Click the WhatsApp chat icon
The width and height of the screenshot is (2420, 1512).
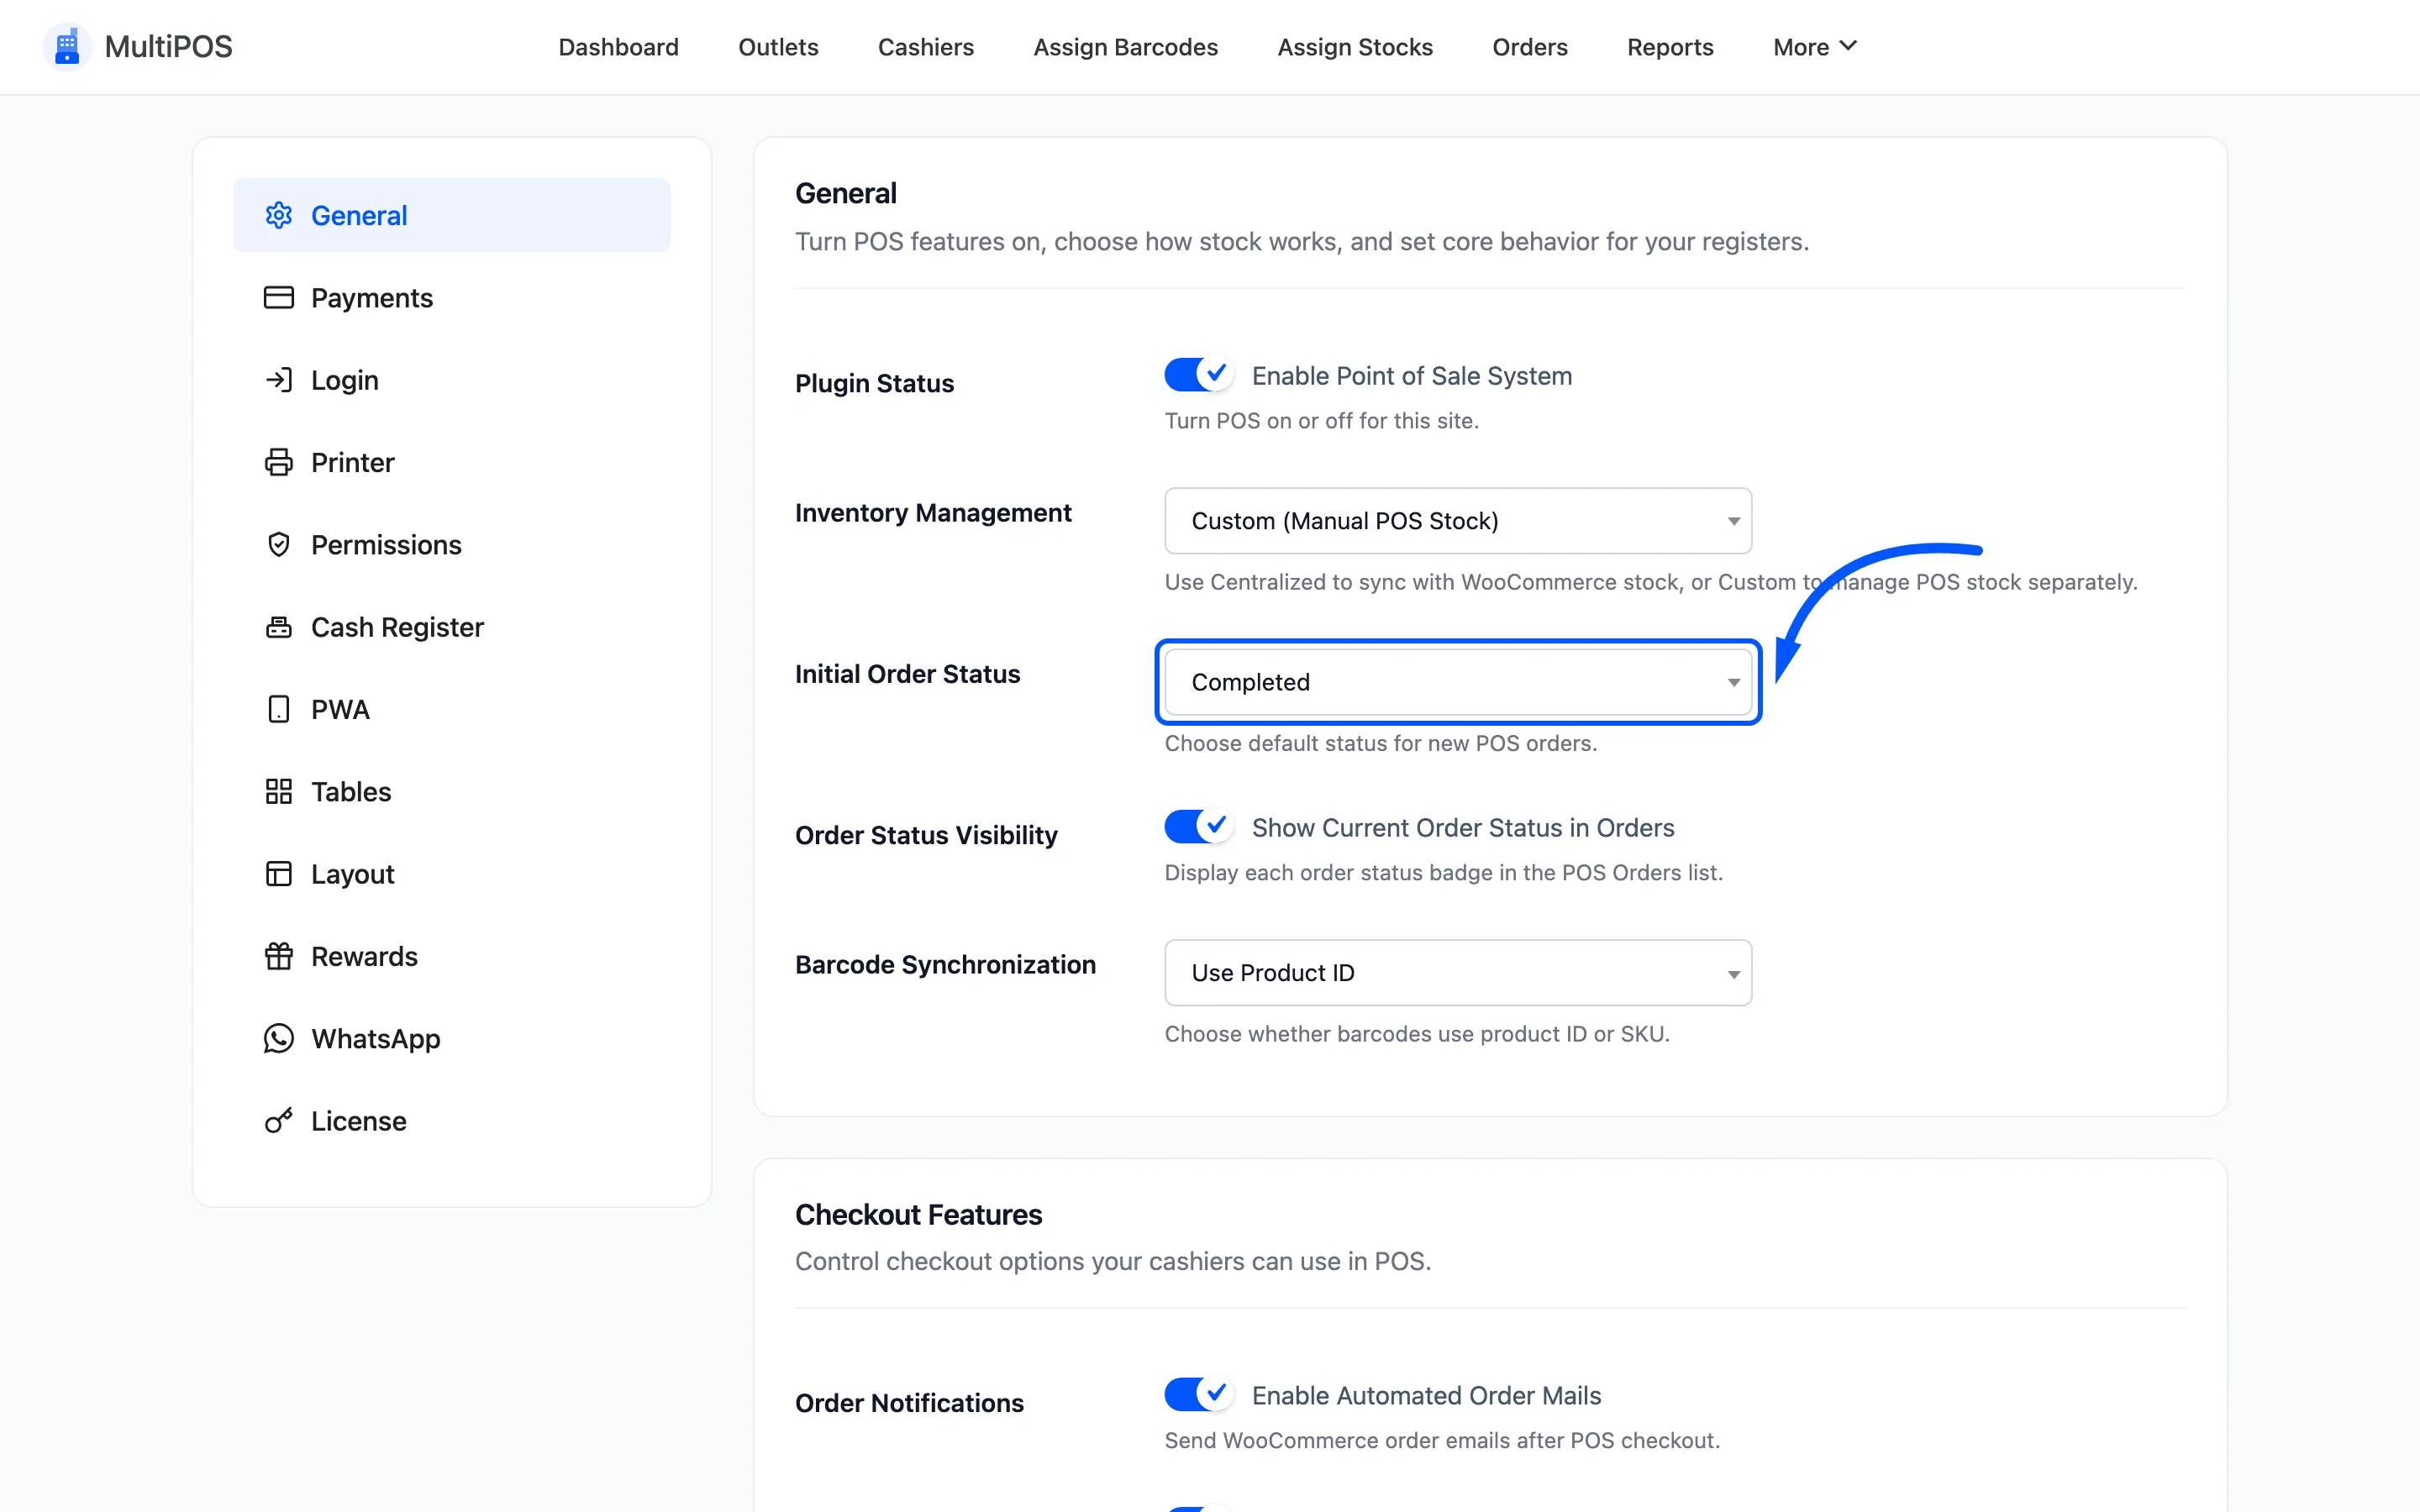click(278, 1038)
